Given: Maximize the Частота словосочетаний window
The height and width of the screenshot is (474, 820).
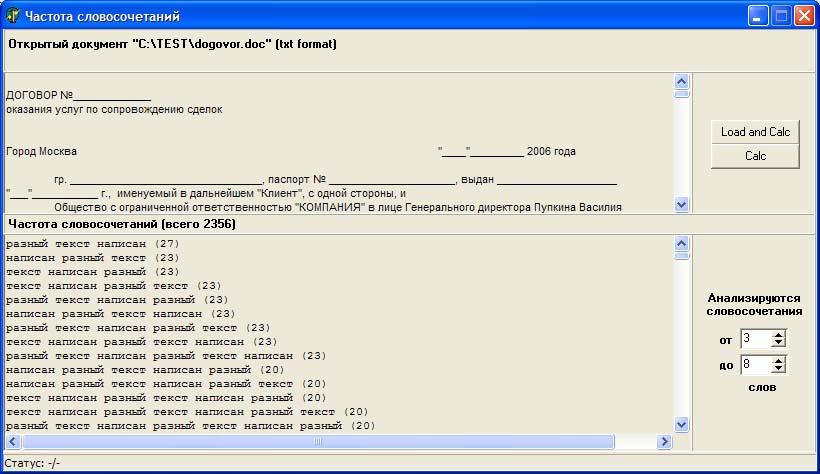Looking at the screenshot, I should [x=781, y=15].
